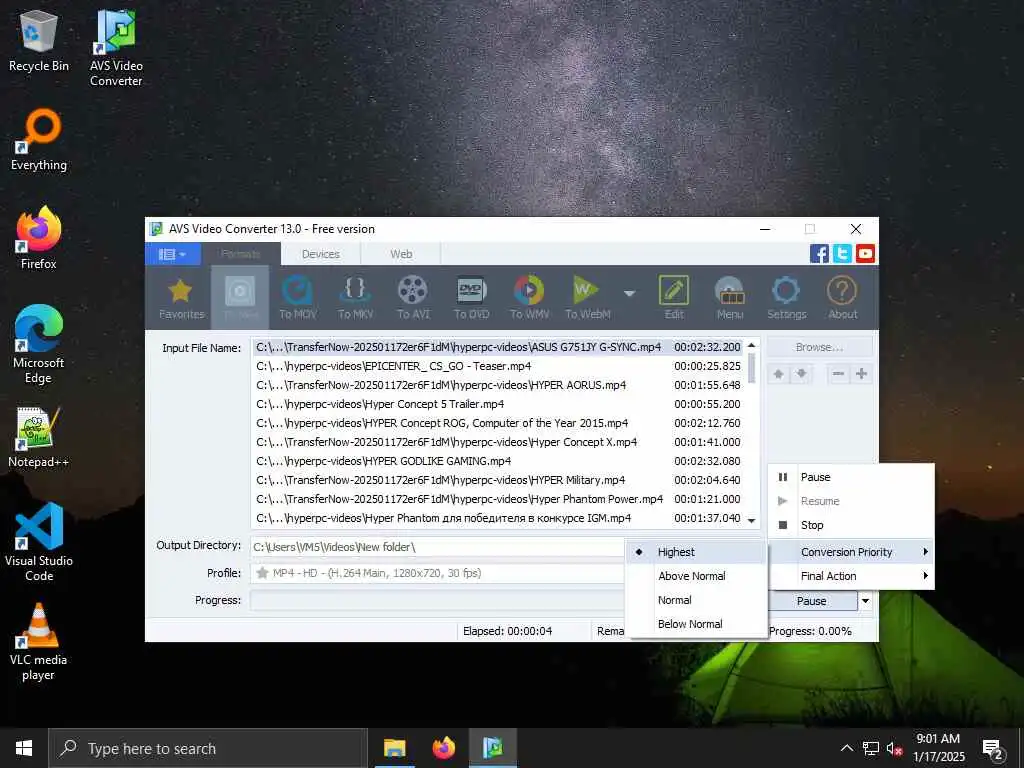The image size is (1024, 768).
Task: Set conversion priority to Above Normal
Action: [696, 576]
